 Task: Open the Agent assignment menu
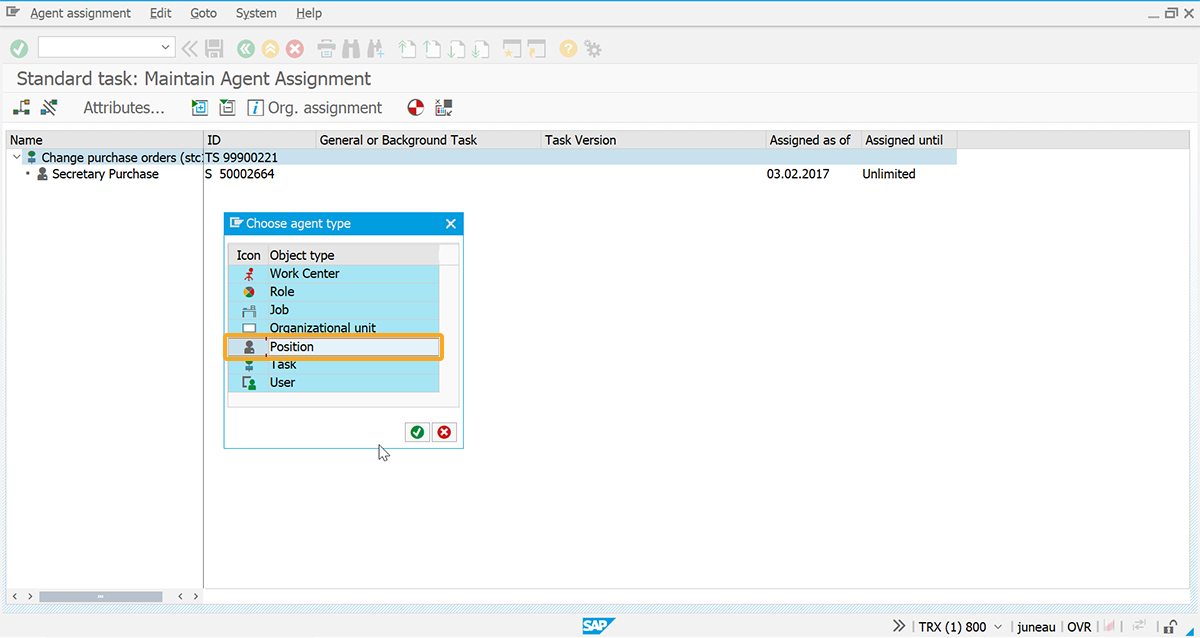click(x=80, y=13)
